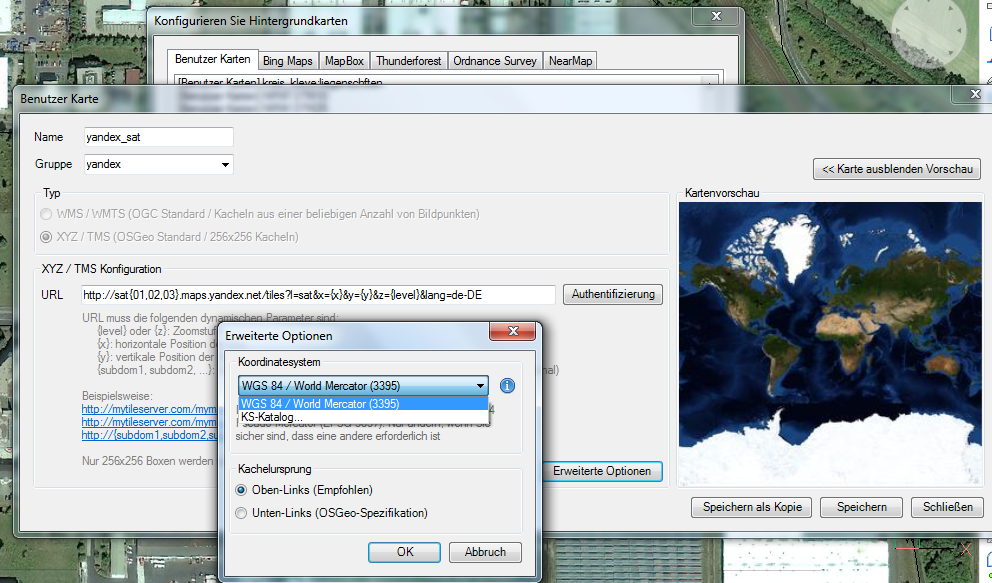This screenshot has height=583, width=992.
Task: Click Speichern als Kopie
Action: click(751, 507)
